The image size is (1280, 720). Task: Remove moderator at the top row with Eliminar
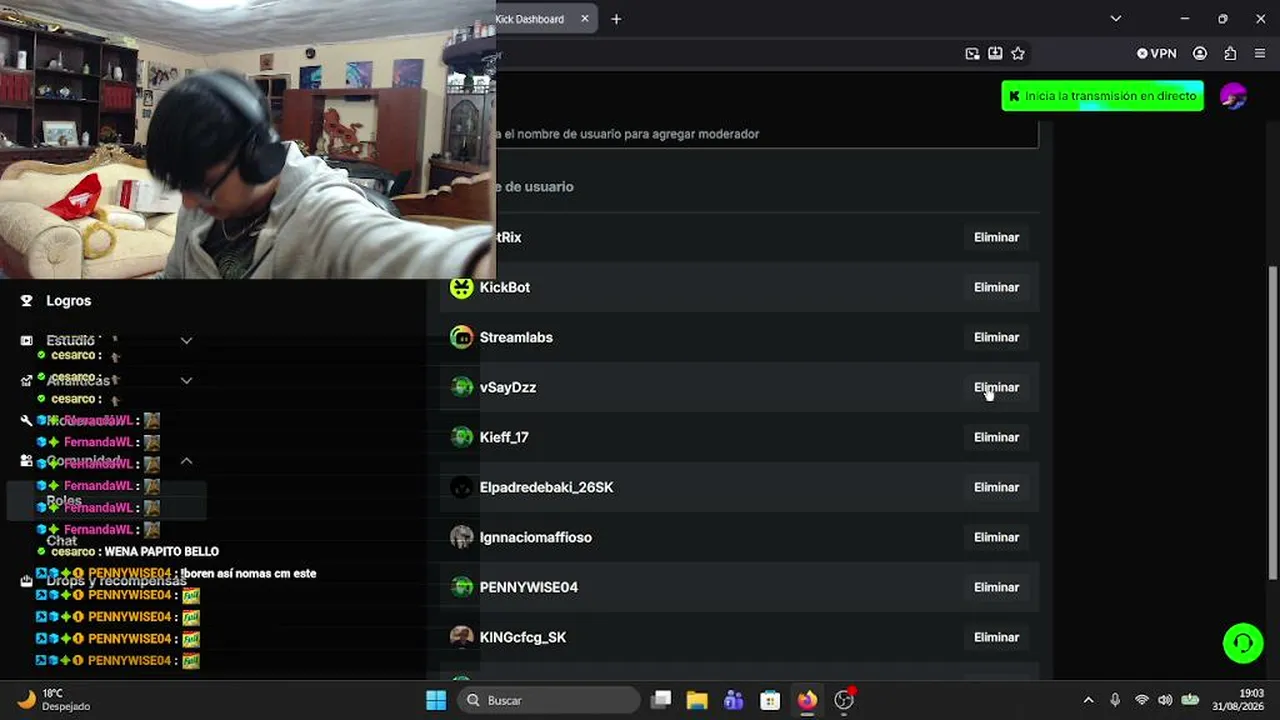pyautogui.click(x=997, y=237)
